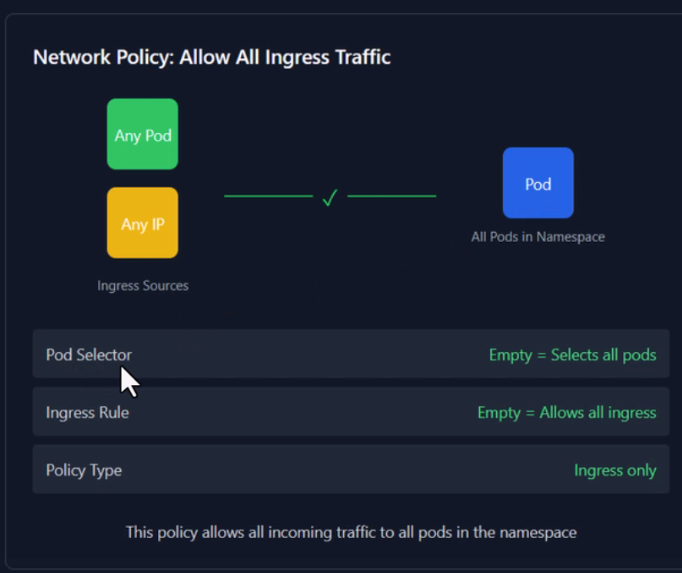Click the Network Policy title heading
Image resolution: width=682 pixels, height=573 pixels.
[x=211, y=57]
